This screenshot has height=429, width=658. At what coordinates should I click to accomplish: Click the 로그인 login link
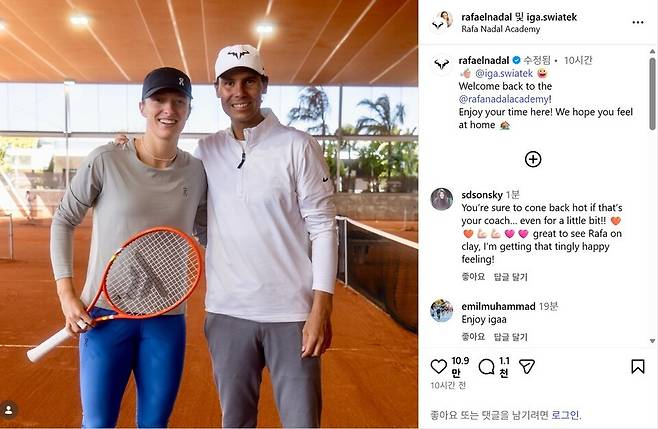pyautogui.click(x=565, y=415)
